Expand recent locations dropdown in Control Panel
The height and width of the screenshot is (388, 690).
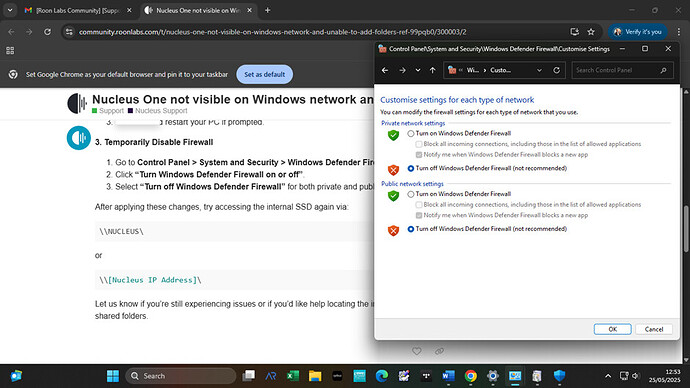pyautogui.click(x=418, y=70)
